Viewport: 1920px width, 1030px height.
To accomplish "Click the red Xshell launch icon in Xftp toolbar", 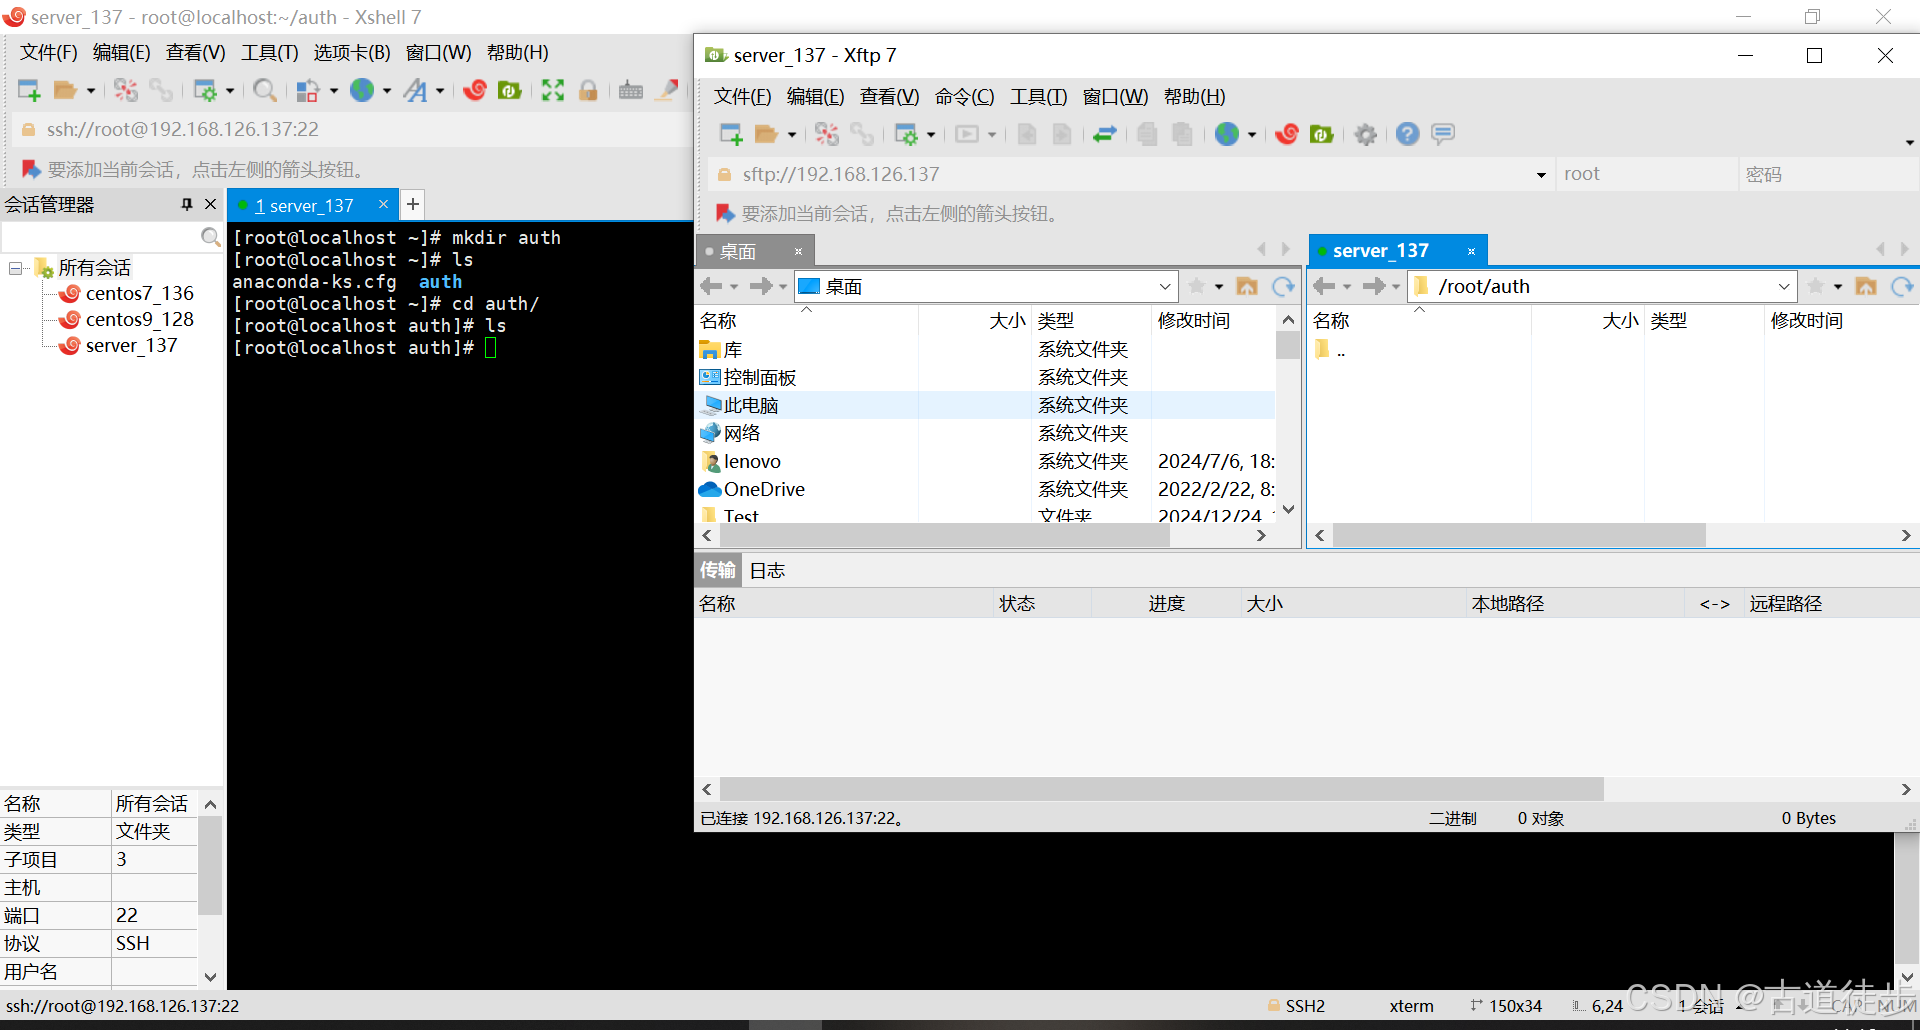I will (x=1287, y=134).
